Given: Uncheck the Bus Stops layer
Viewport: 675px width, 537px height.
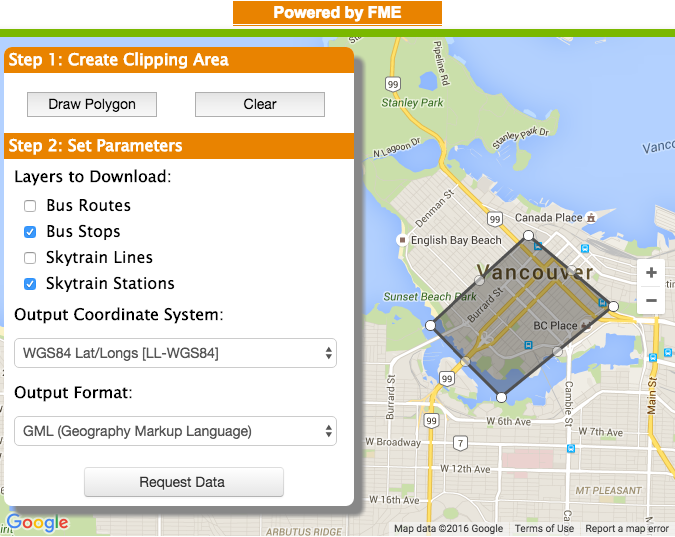Looking at the screenshot, I should point(30,232).
